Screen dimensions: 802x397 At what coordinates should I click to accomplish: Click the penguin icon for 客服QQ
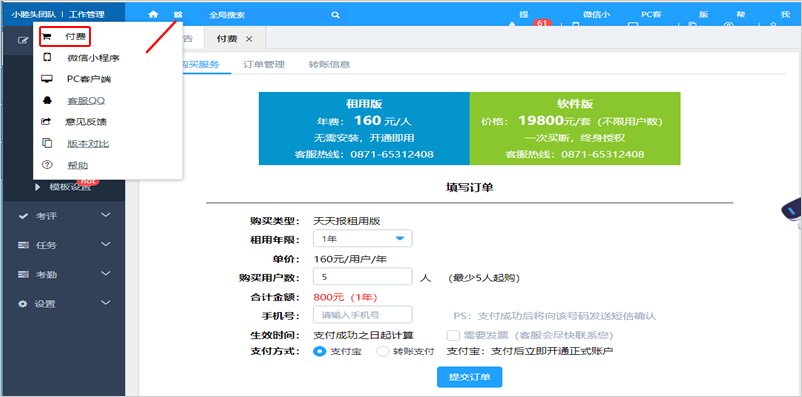tap(47, 100)
